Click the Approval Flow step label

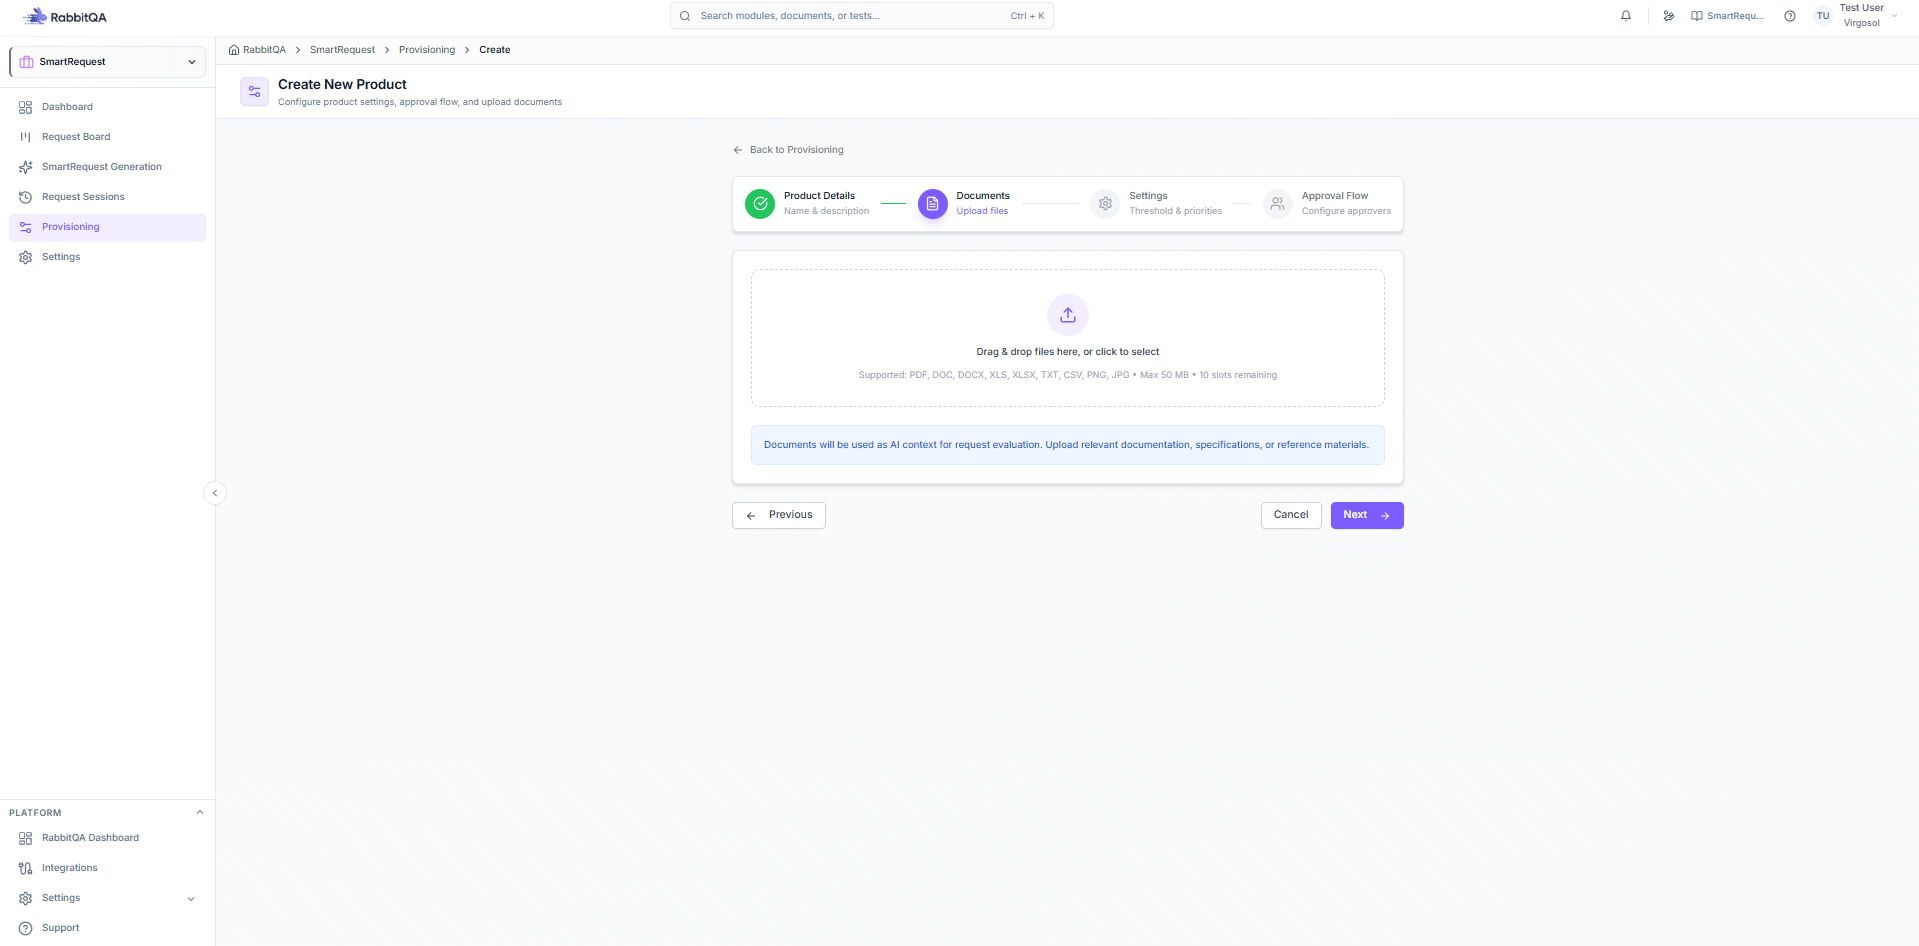tap(1335, 196)
